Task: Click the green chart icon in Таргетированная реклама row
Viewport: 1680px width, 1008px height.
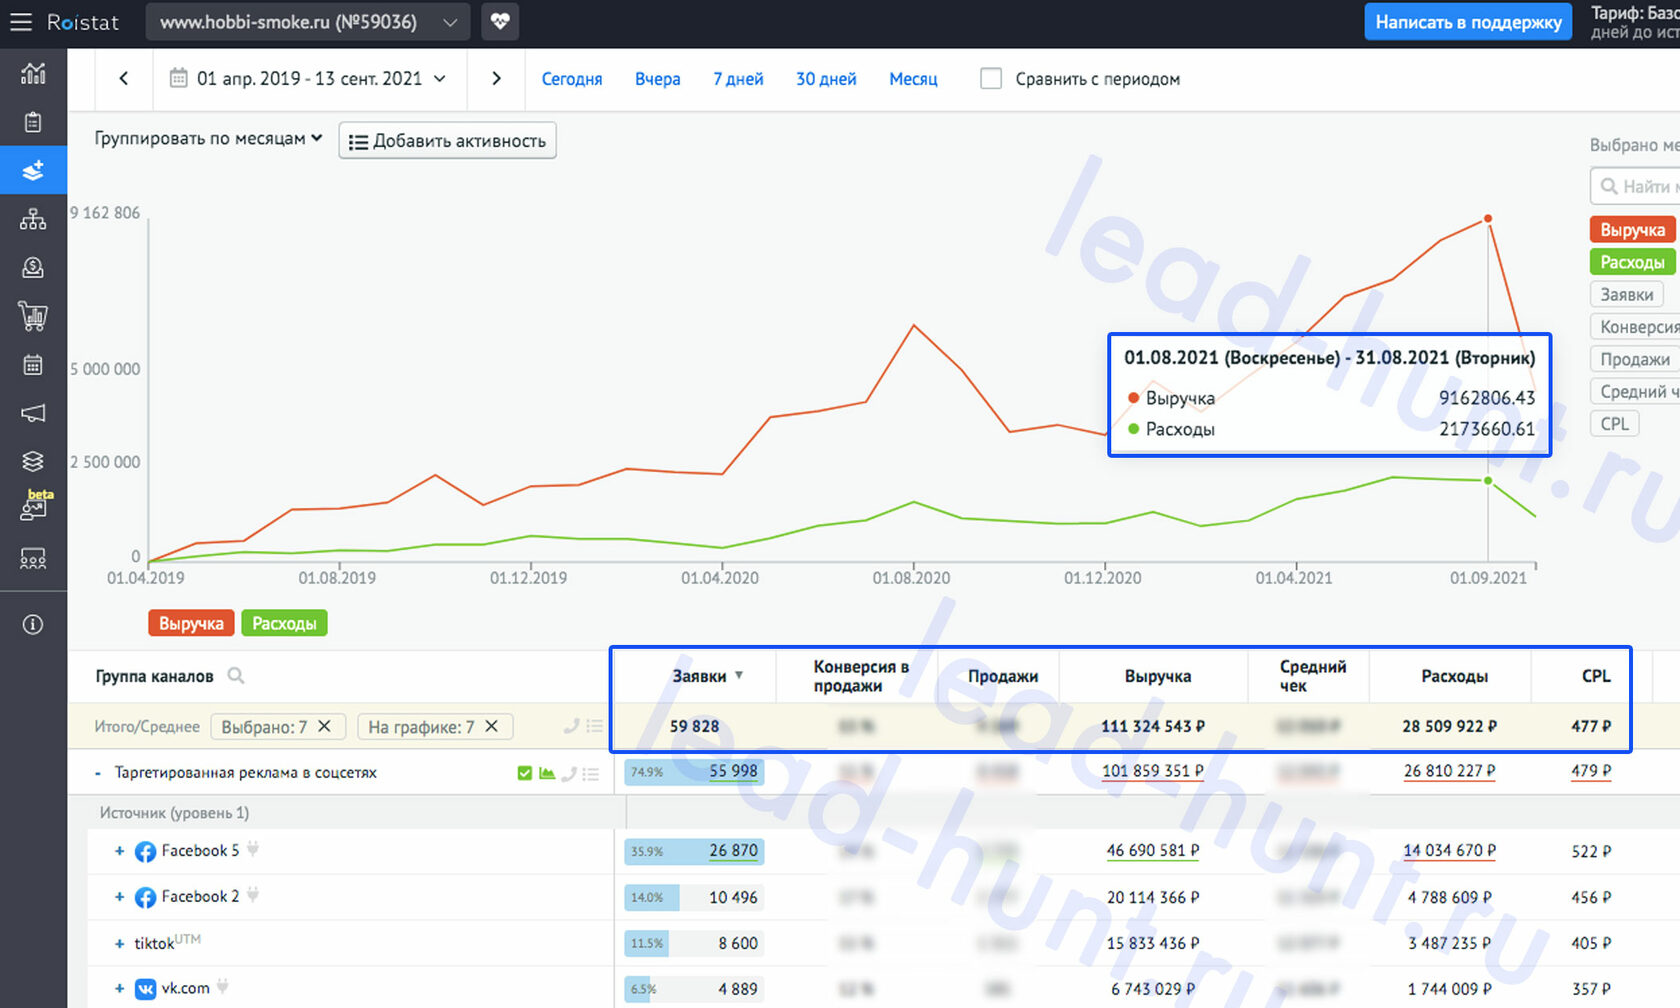Action: 547,773
